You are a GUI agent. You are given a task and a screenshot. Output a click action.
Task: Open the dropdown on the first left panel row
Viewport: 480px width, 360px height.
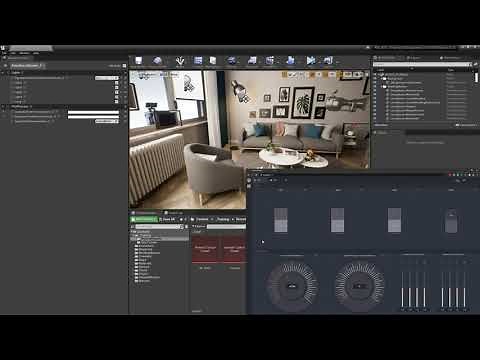107,78
